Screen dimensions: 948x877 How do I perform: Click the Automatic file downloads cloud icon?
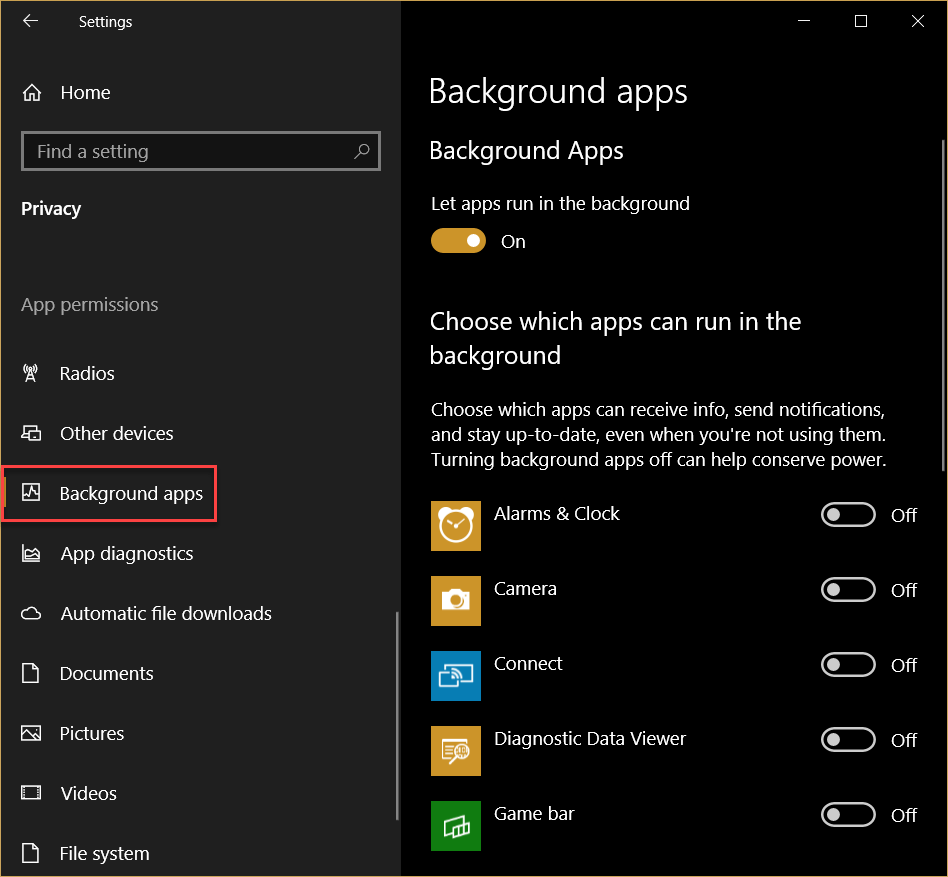(31, 613)
